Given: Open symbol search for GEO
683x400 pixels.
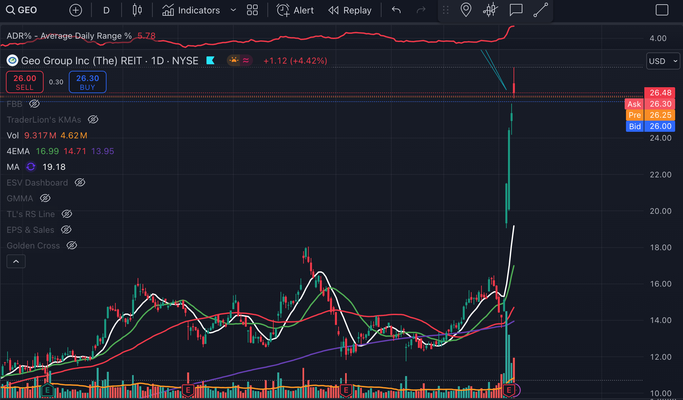Looking at the screenshot, I should coord(21,10).
